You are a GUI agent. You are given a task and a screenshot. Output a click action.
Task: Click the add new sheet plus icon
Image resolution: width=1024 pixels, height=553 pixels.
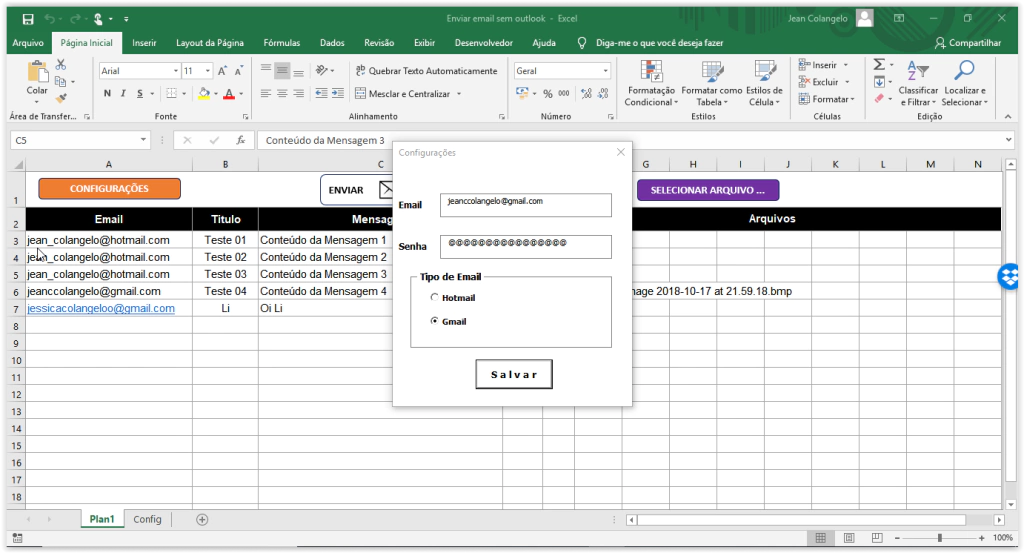tap(202, 519)
